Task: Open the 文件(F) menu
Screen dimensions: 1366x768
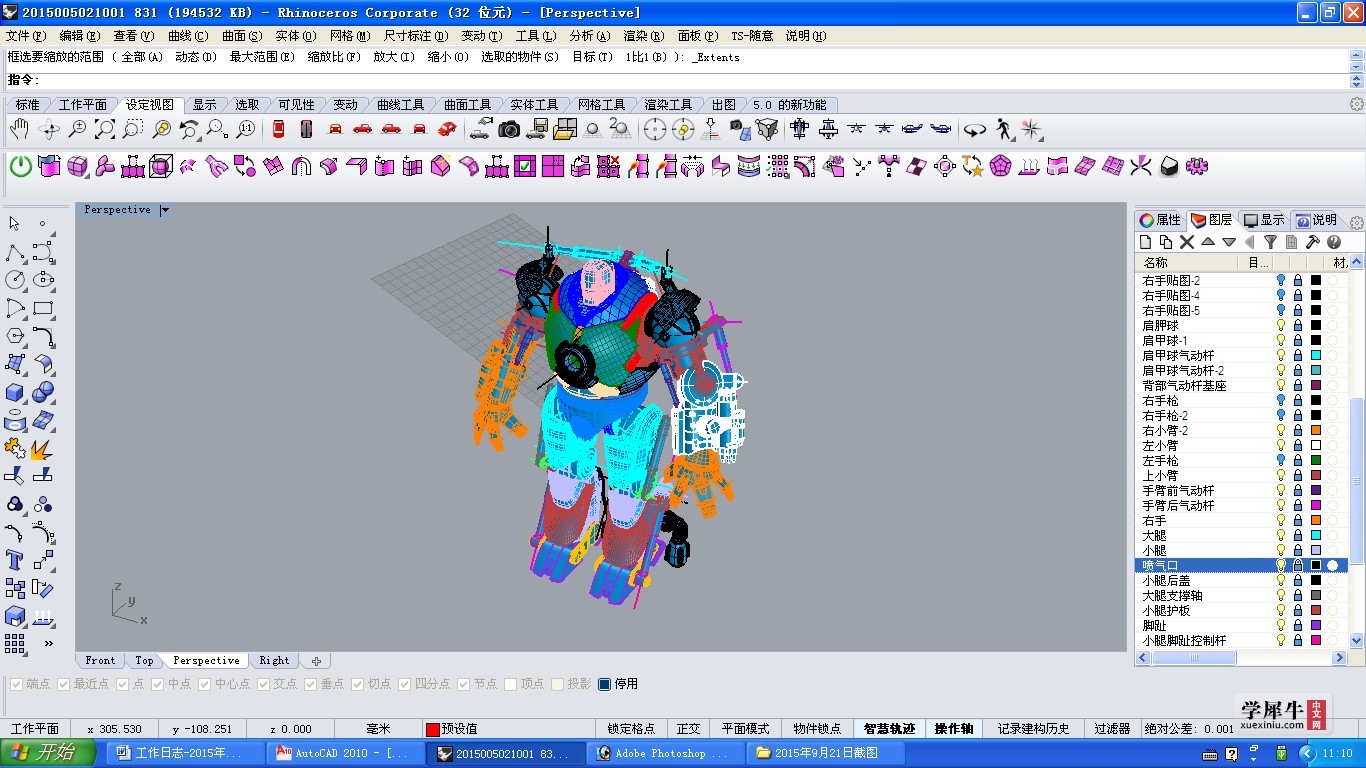Action: pos(26,36)
